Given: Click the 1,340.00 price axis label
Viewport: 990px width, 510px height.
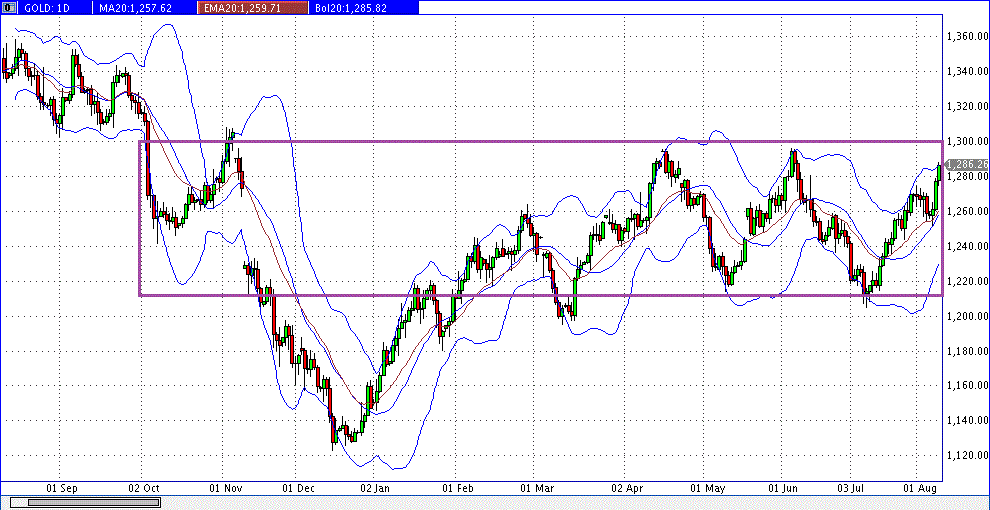Looking at the screenshot, I should tap(968, 72).
